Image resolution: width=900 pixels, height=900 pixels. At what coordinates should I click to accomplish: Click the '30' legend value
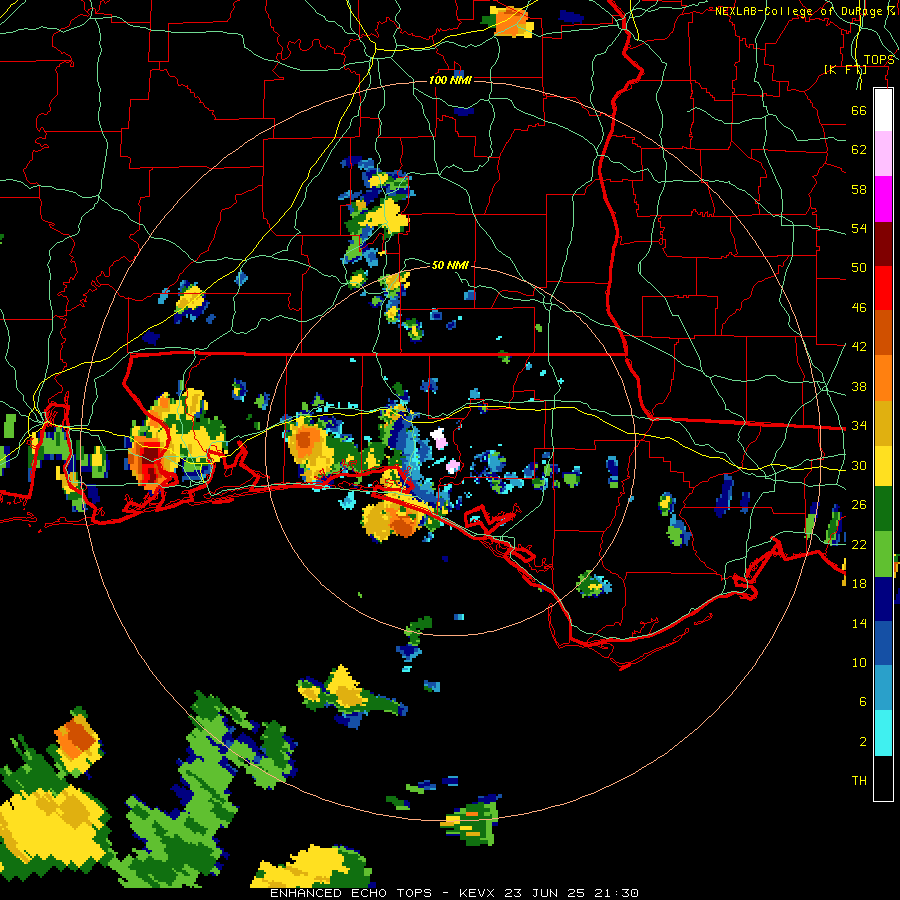pos(859,465)
